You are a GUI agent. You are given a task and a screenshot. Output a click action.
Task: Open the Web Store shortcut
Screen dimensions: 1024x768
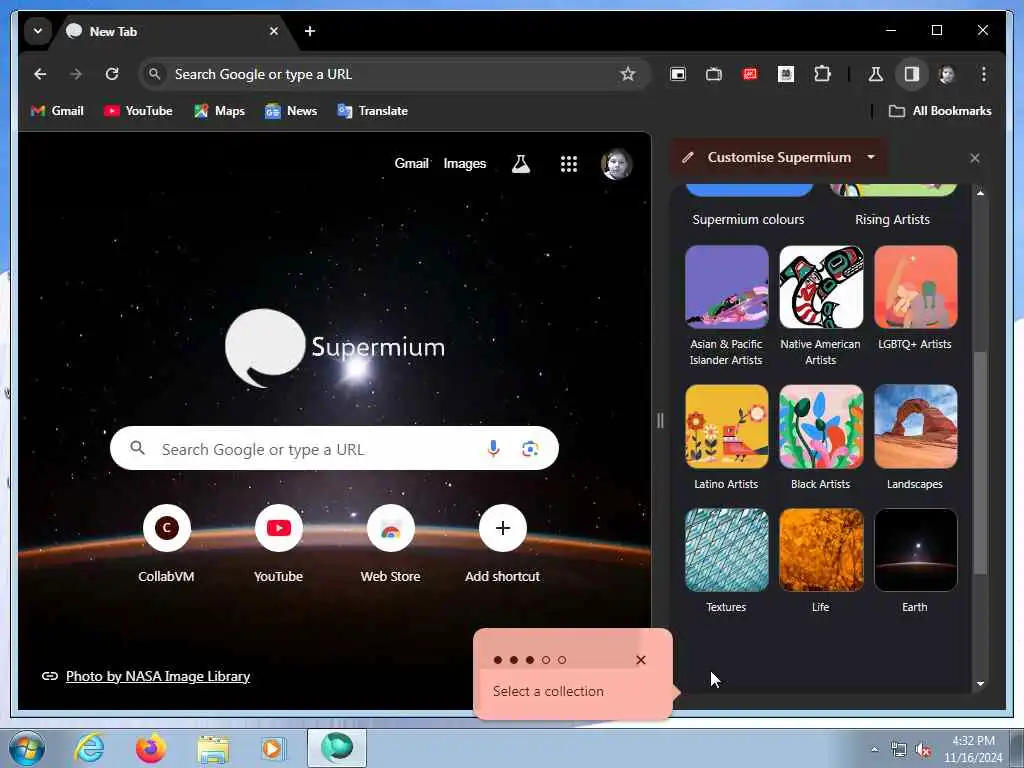pyautogui.click(x=391, y=543)
